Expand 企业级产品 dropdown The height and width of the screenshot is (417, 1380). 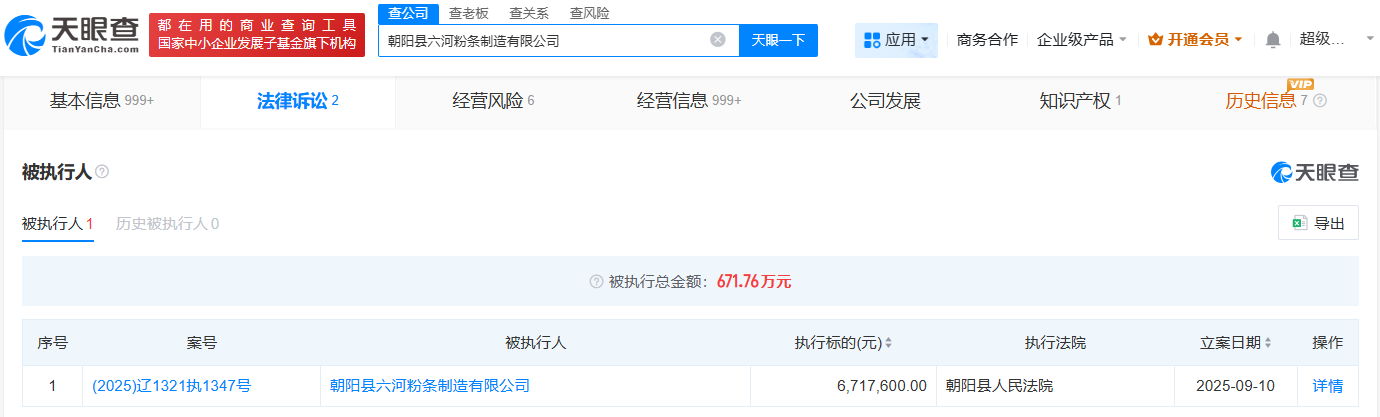pos(1082,40)
